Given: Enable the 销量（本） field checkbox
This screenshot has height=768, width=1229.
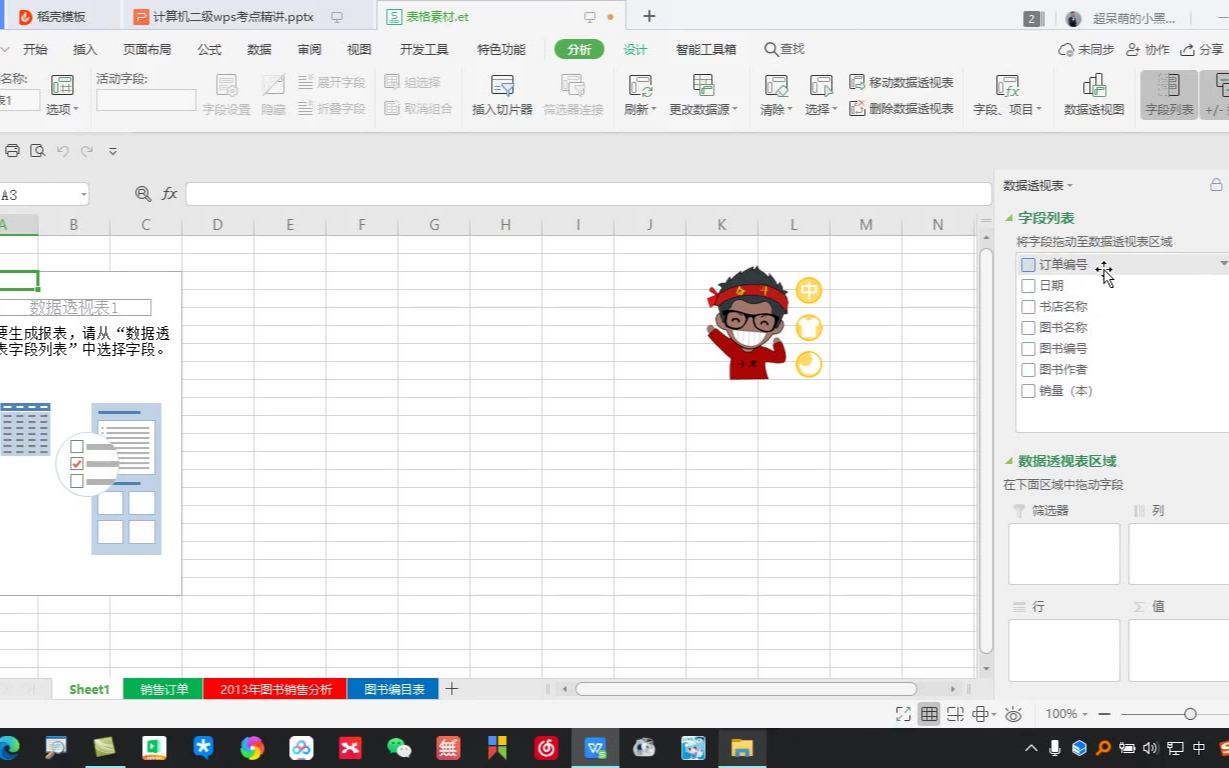Looking at the screenshot, I should 1028,391.
